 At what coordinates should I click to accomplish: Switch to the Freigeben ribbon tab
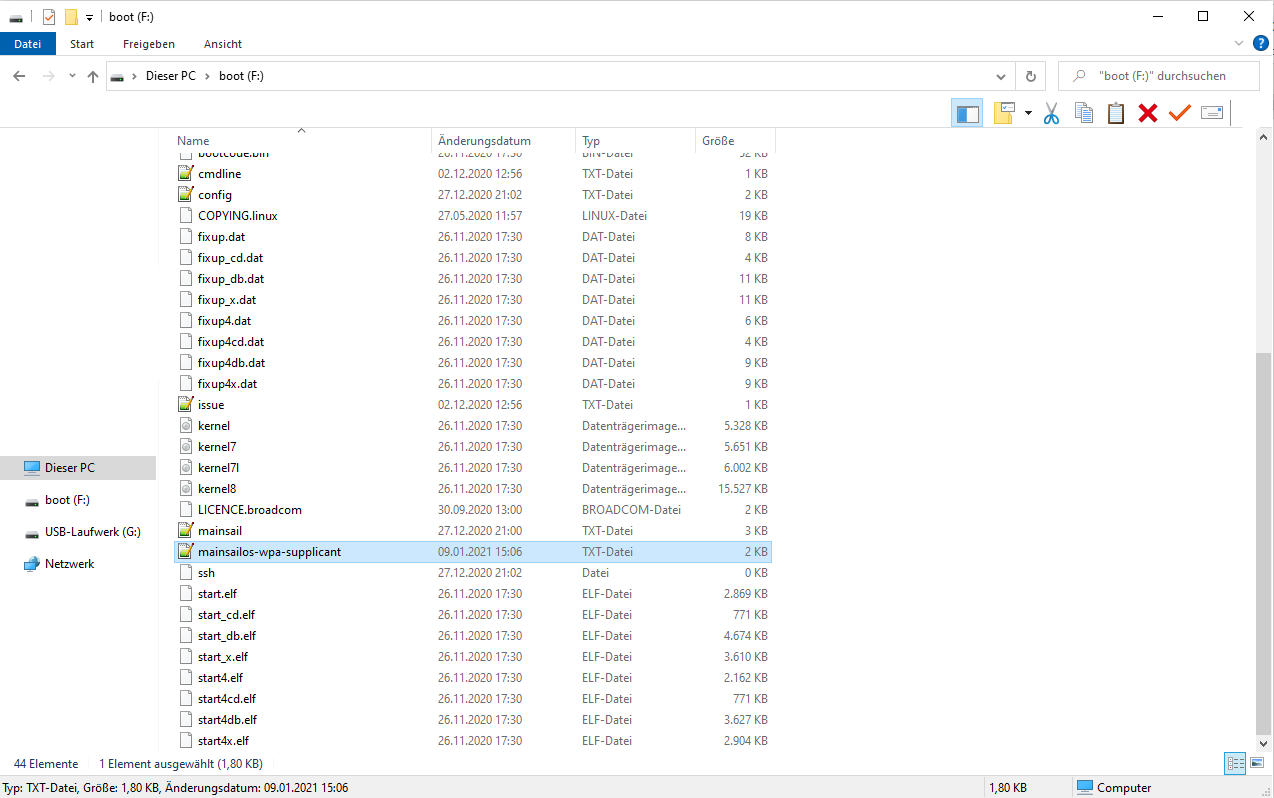pos(149,44)
